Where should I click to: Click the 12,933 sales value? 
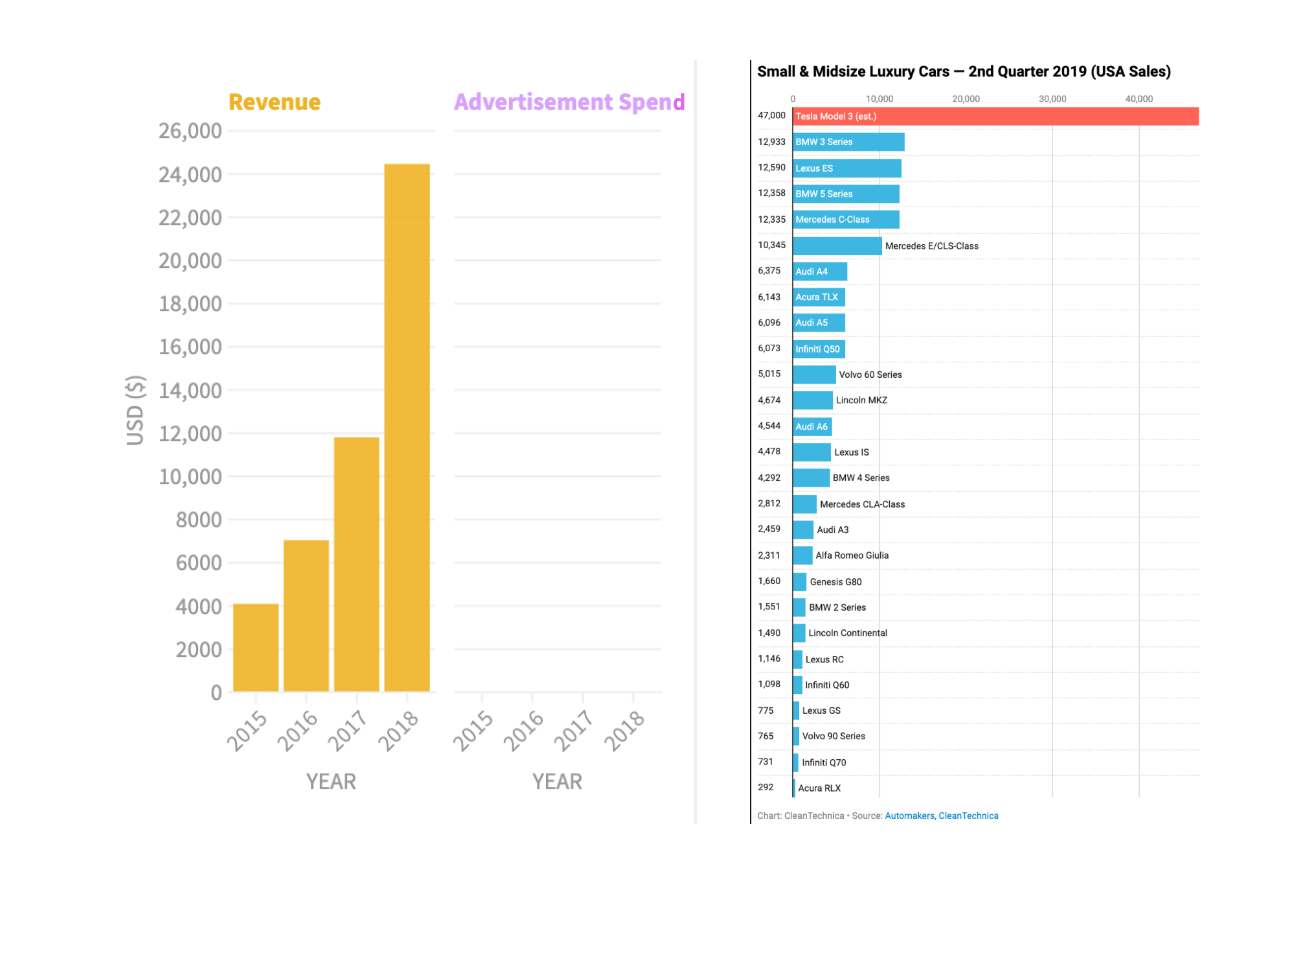tap(772, 142)
